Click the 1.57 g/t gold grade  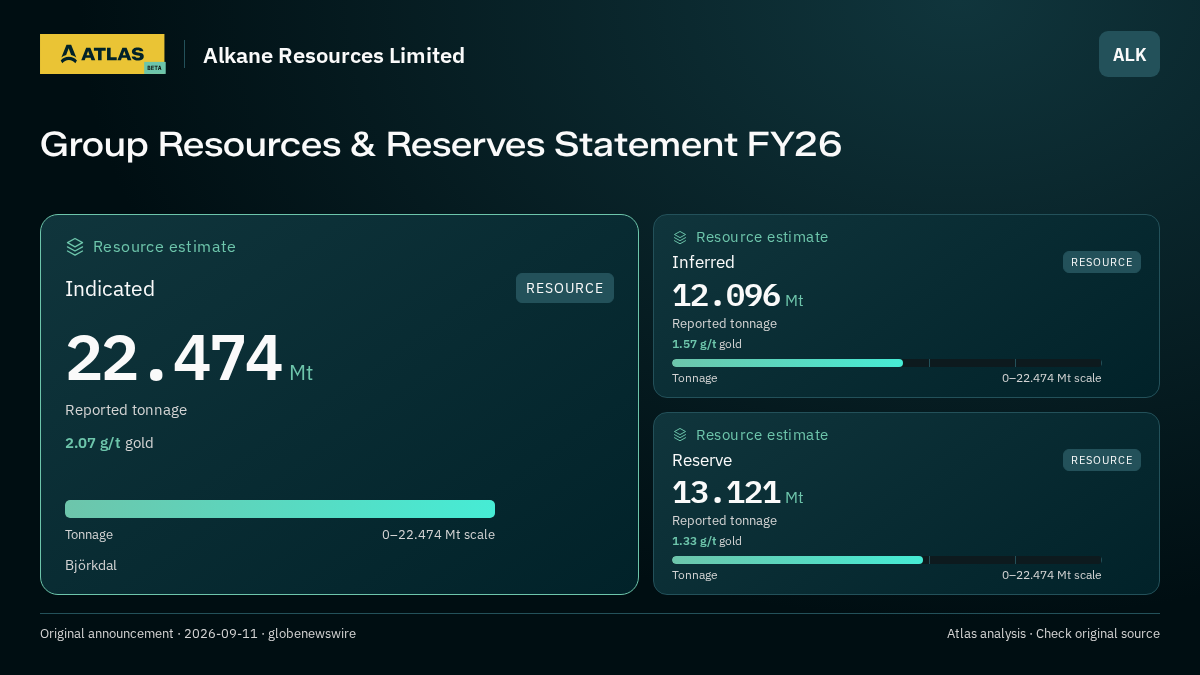pyautogui.click(x=707, y=344)
